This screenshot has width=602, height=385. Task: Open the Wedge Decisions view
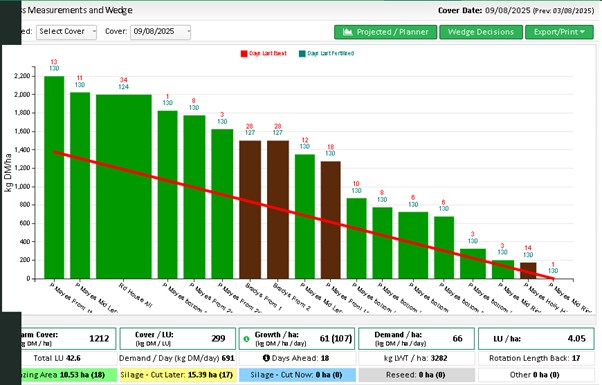[x=481, y=32]
